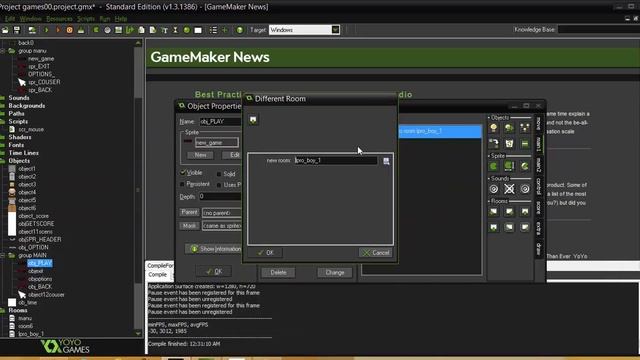The image size is (640, 360).
Task: Create a new path from the toolbar
Action: [130, 30]
